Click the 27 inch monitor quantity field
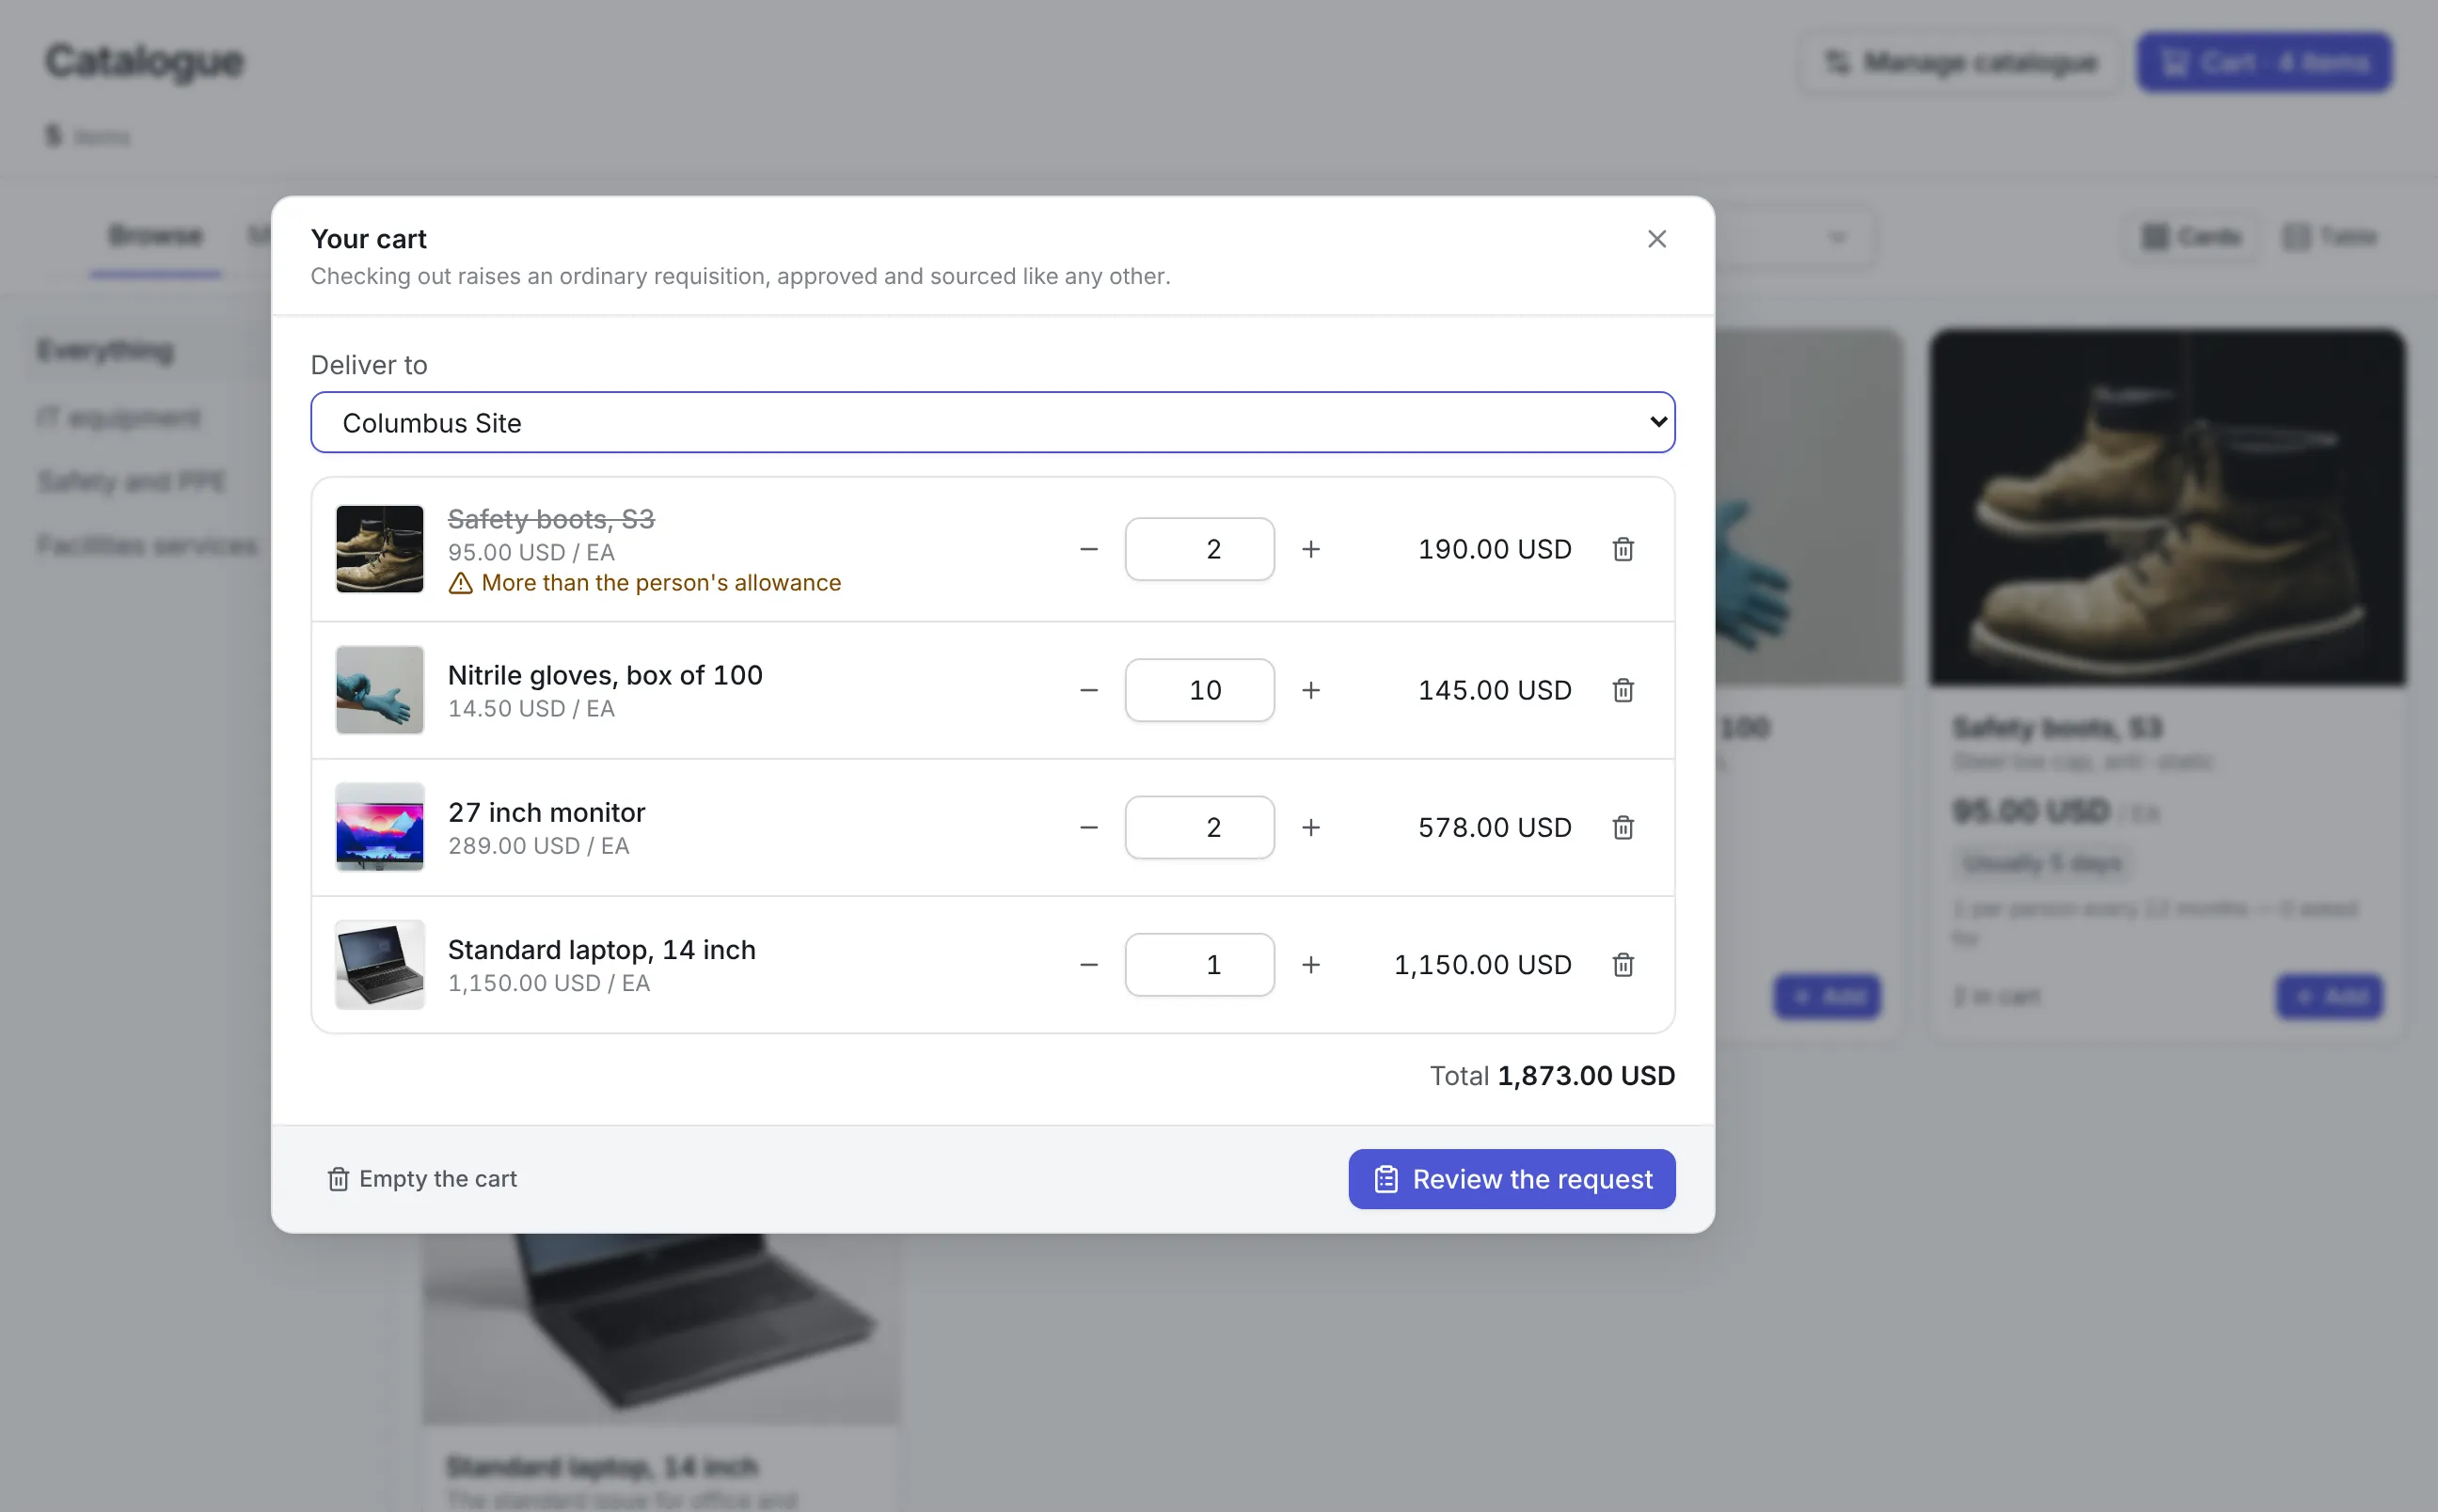Viewport: 2438px width, 1512px height. pyautogui.click(x=1199, y=827)
